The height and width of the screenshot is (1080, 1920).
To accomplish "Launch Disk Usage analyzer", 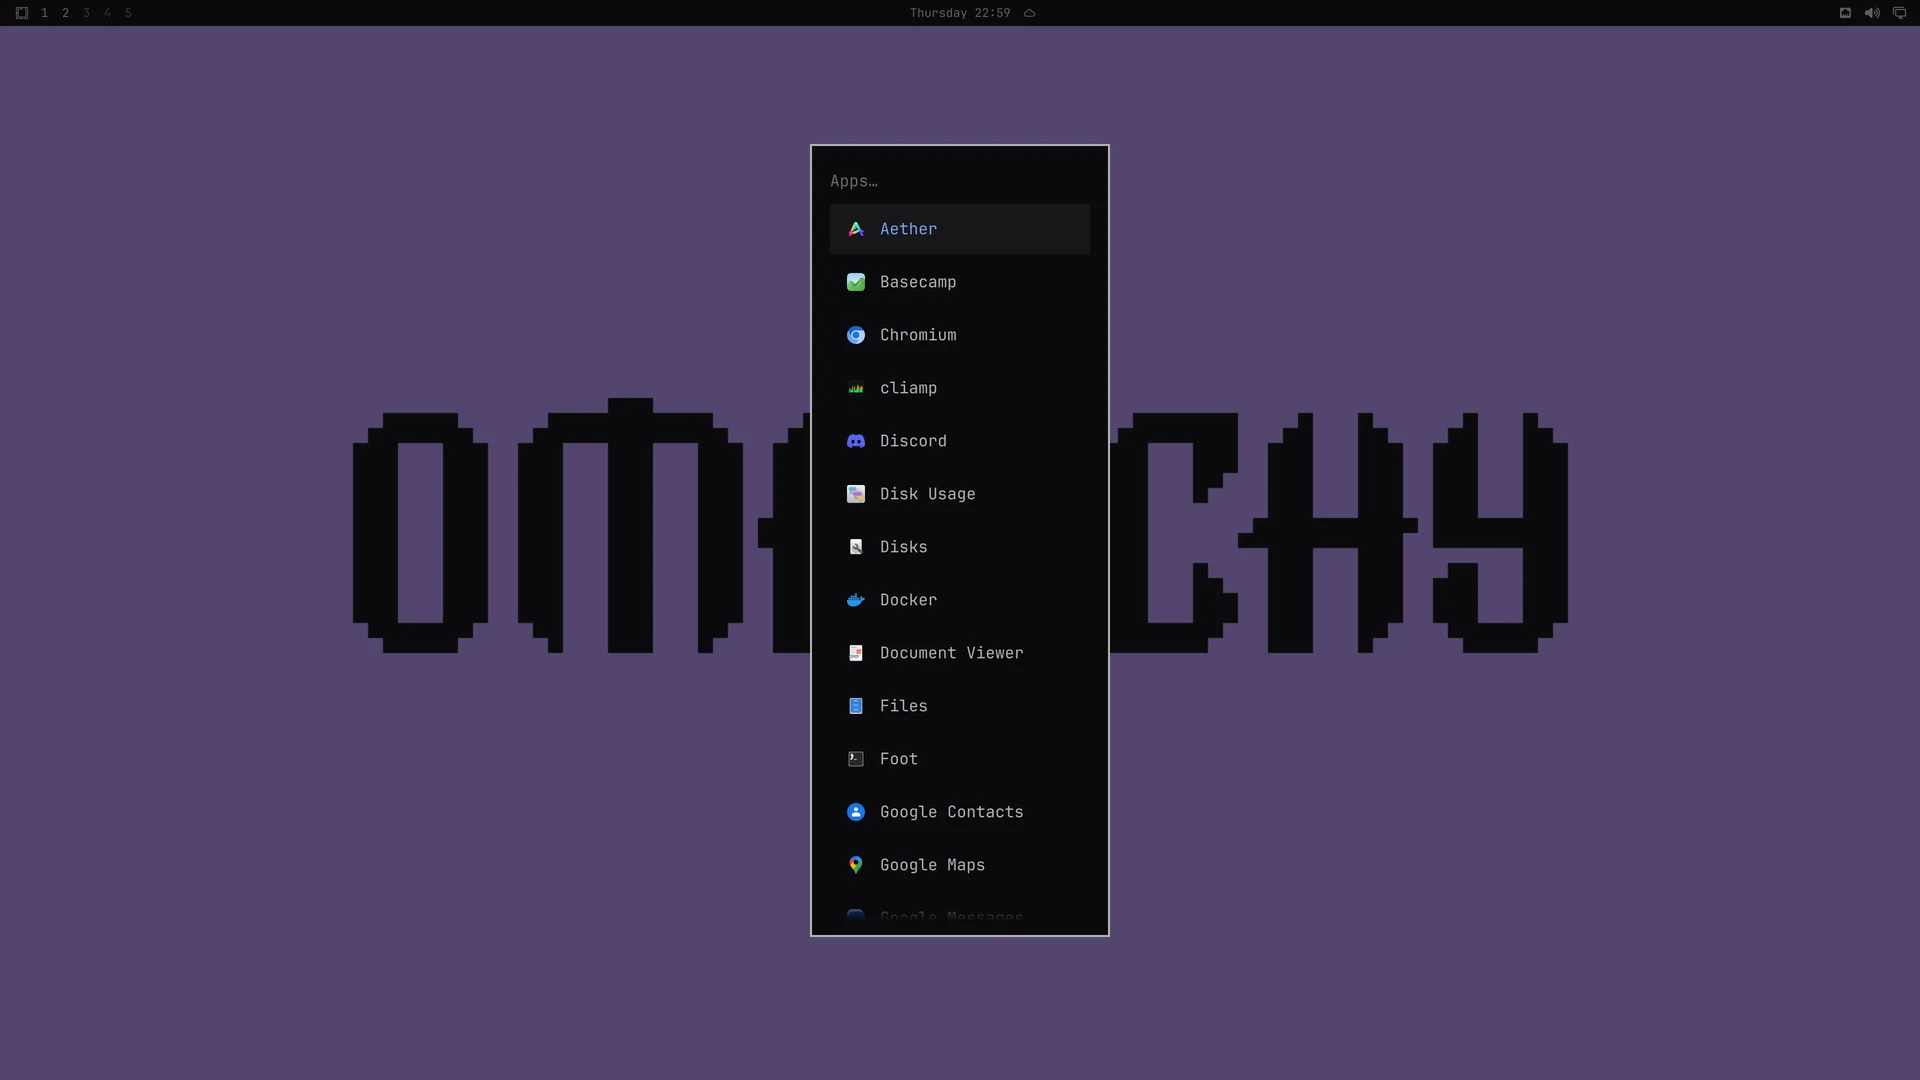I will 959,494.
